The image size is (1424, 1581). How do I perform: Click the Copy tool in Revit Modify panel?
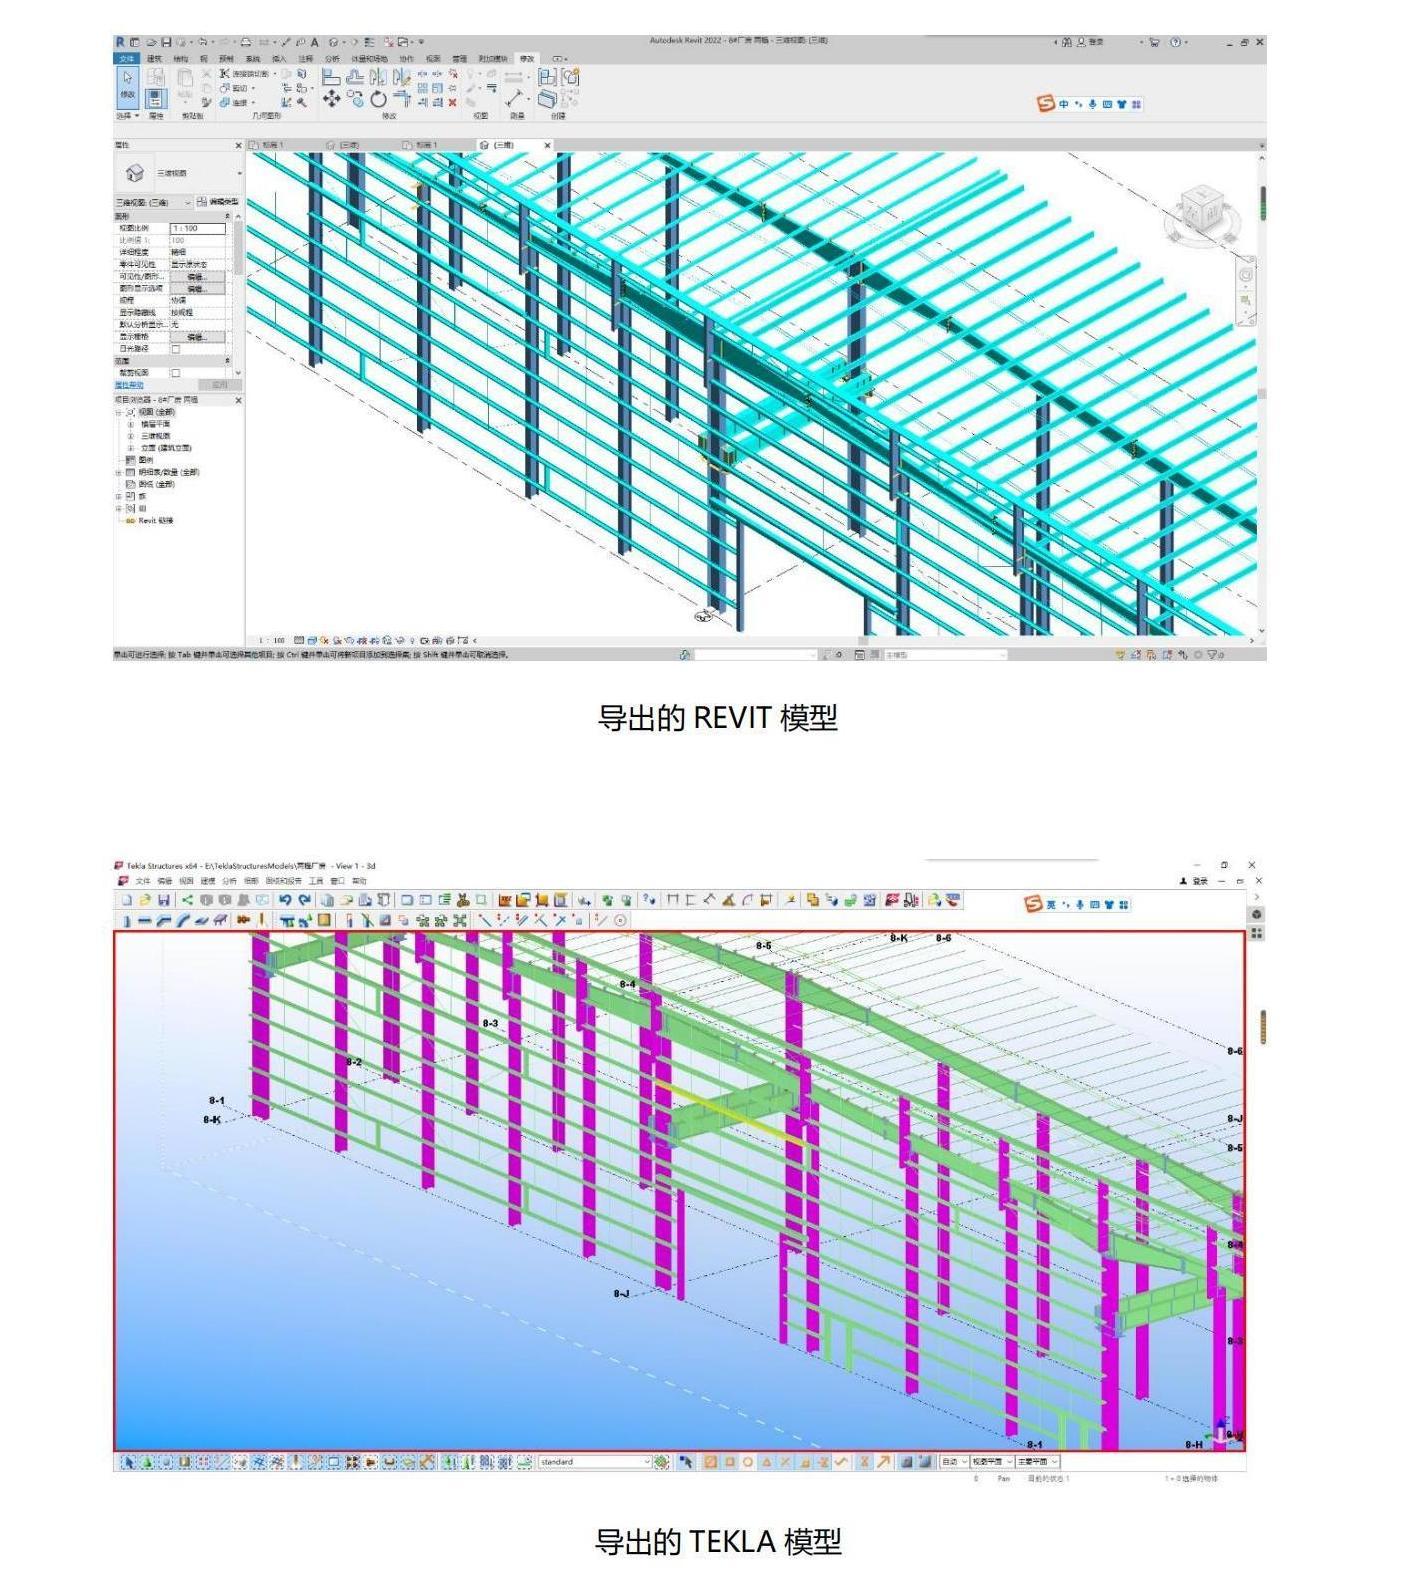(355, 98)
